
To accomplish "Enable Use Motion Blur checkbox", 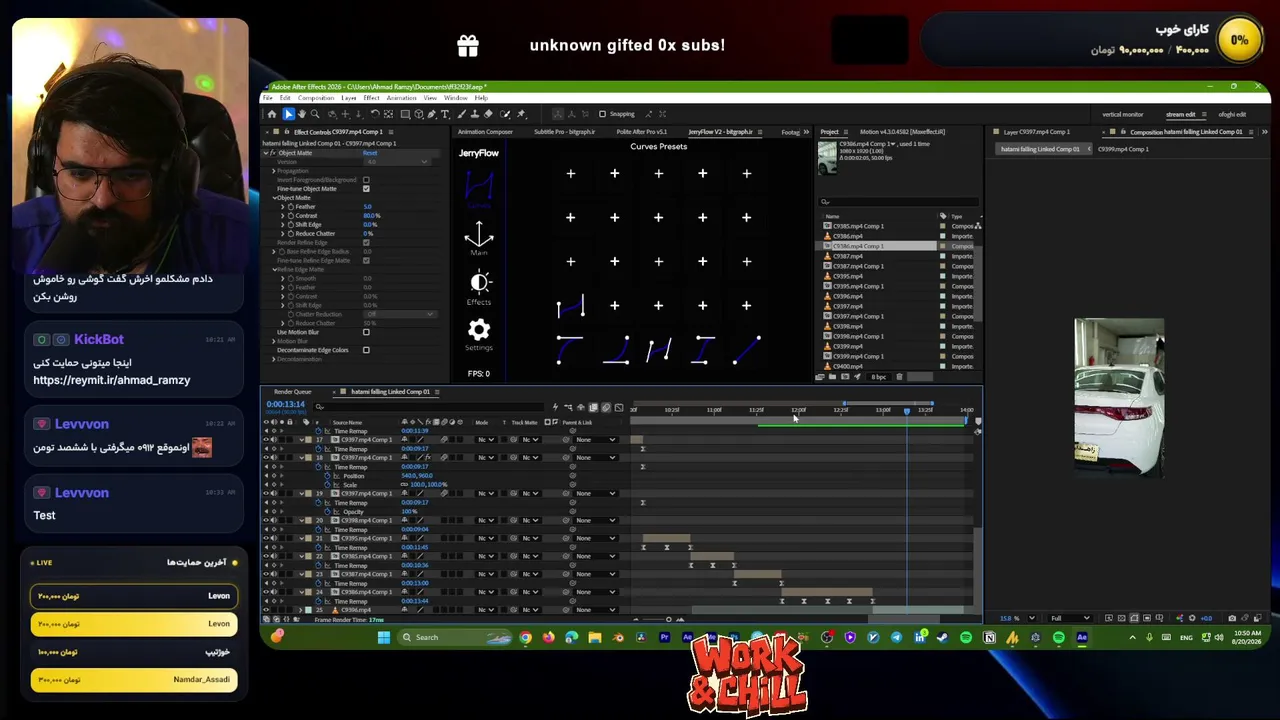I will [x=366, y=332].
